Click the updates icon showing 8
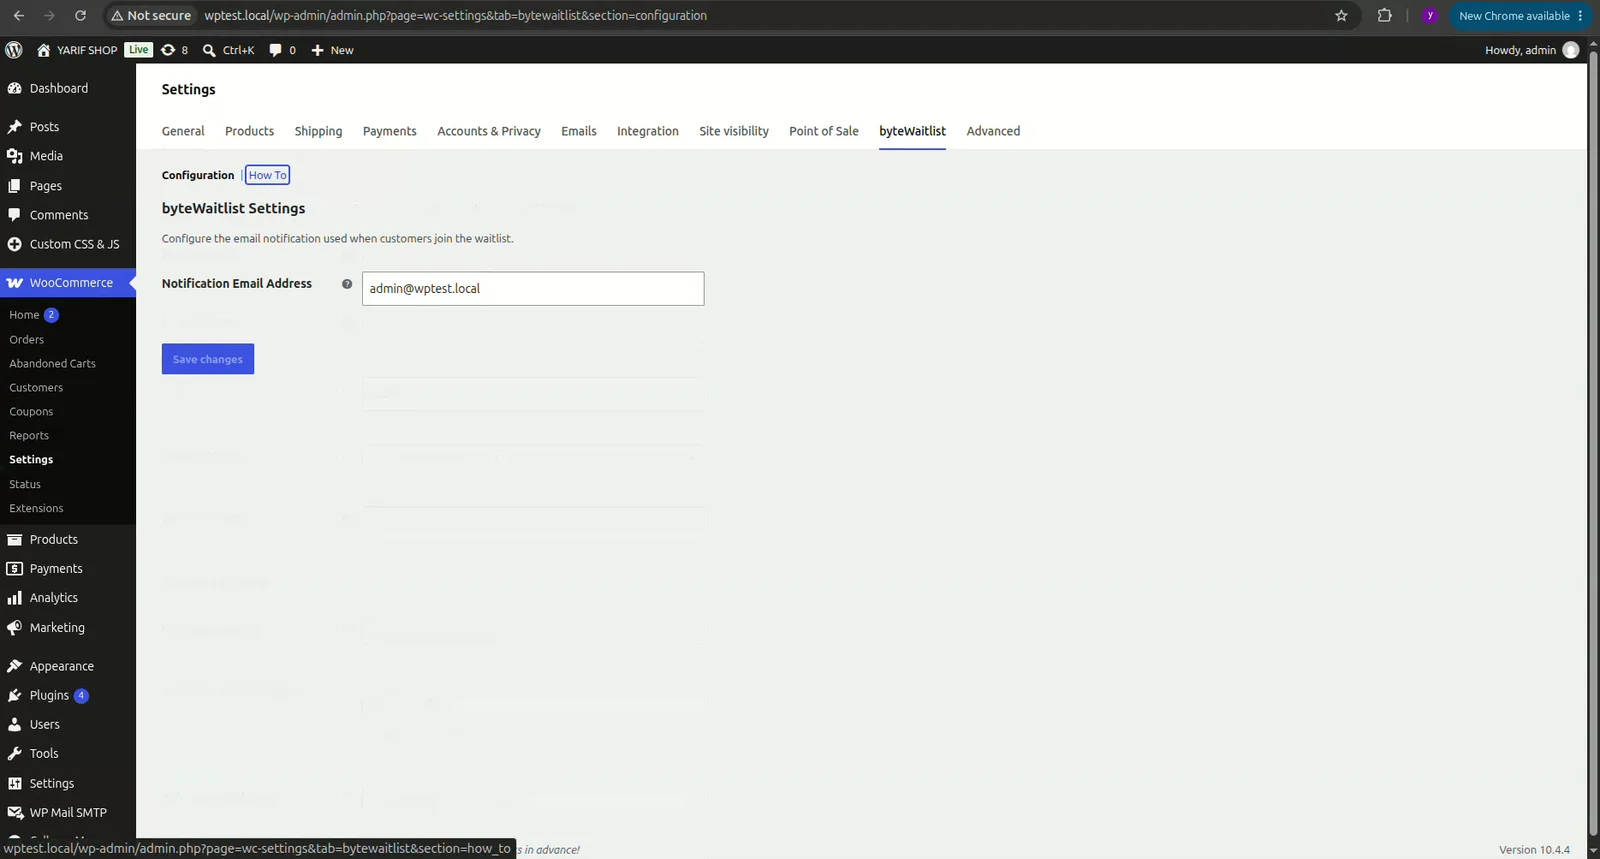The image size is (1600, 859). tap(168, 50)
